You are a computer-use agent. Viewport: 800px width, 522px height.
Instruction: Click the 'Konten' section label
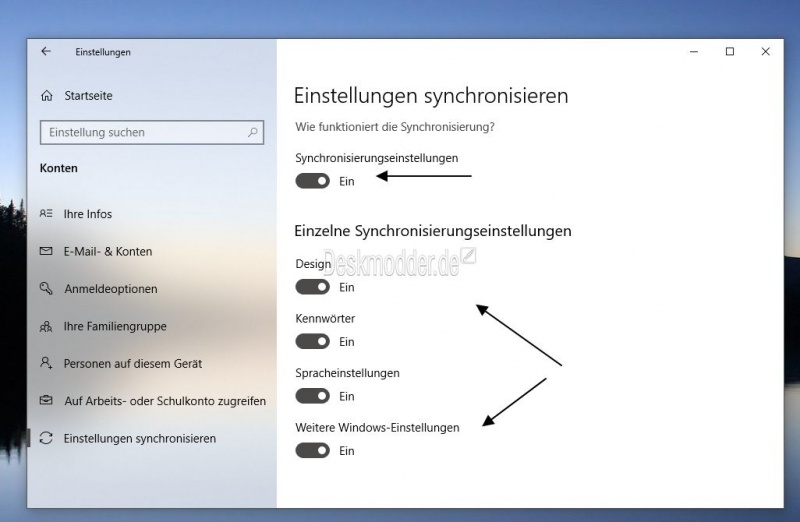[59, 168]
